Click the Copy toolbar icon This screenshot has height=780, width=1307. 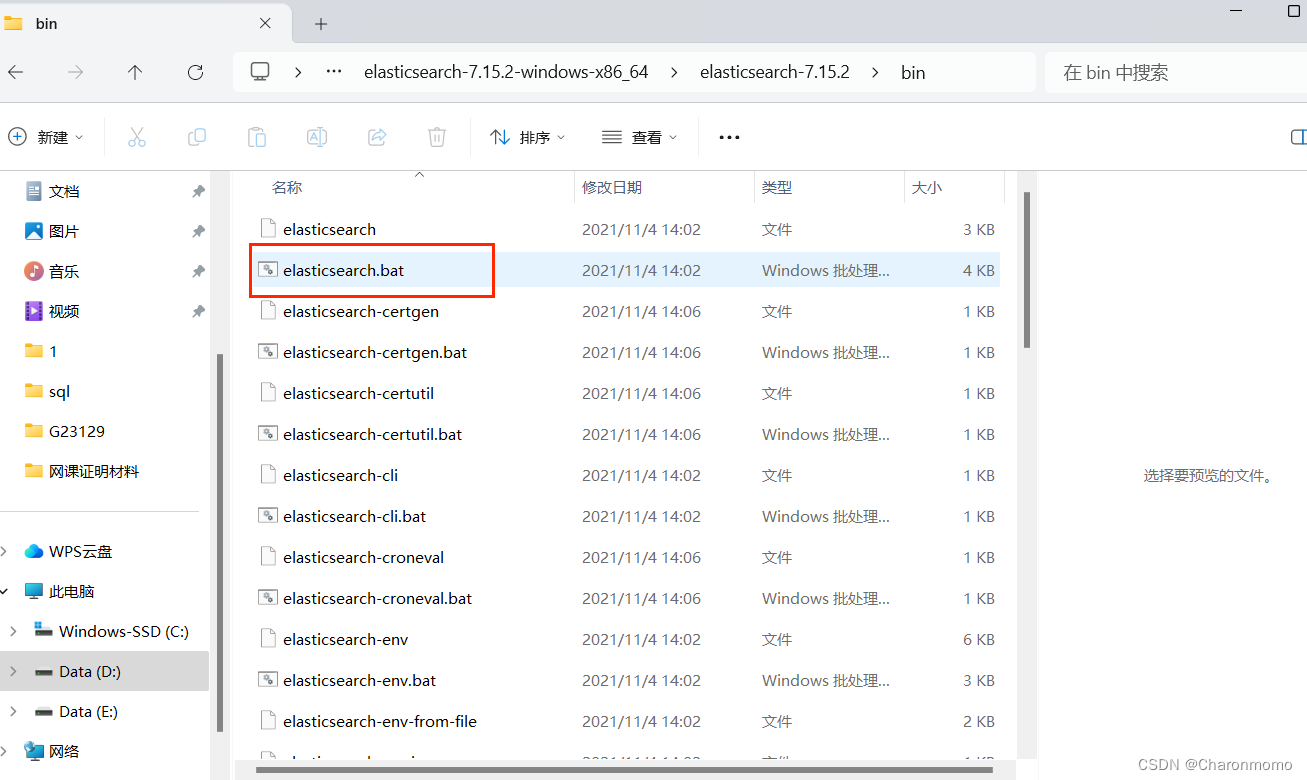coord(197,137)
